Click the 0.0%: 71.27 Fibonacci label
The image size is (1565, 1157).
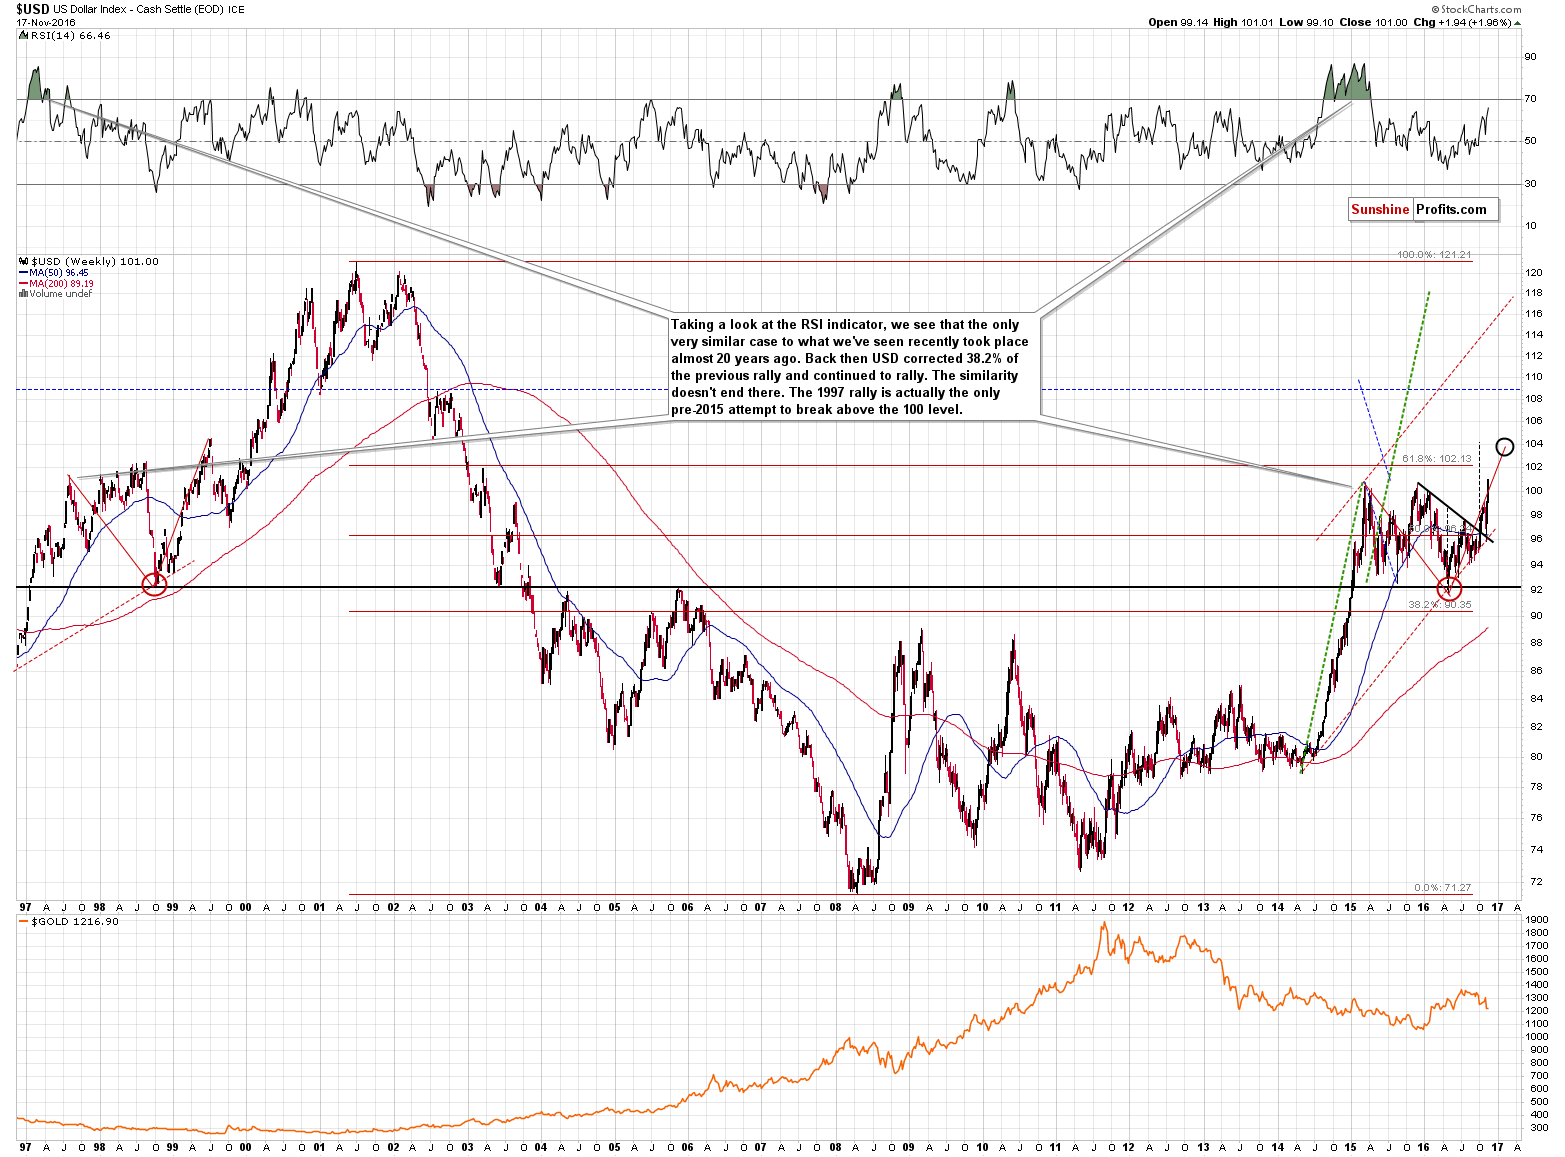[1443, 887]
